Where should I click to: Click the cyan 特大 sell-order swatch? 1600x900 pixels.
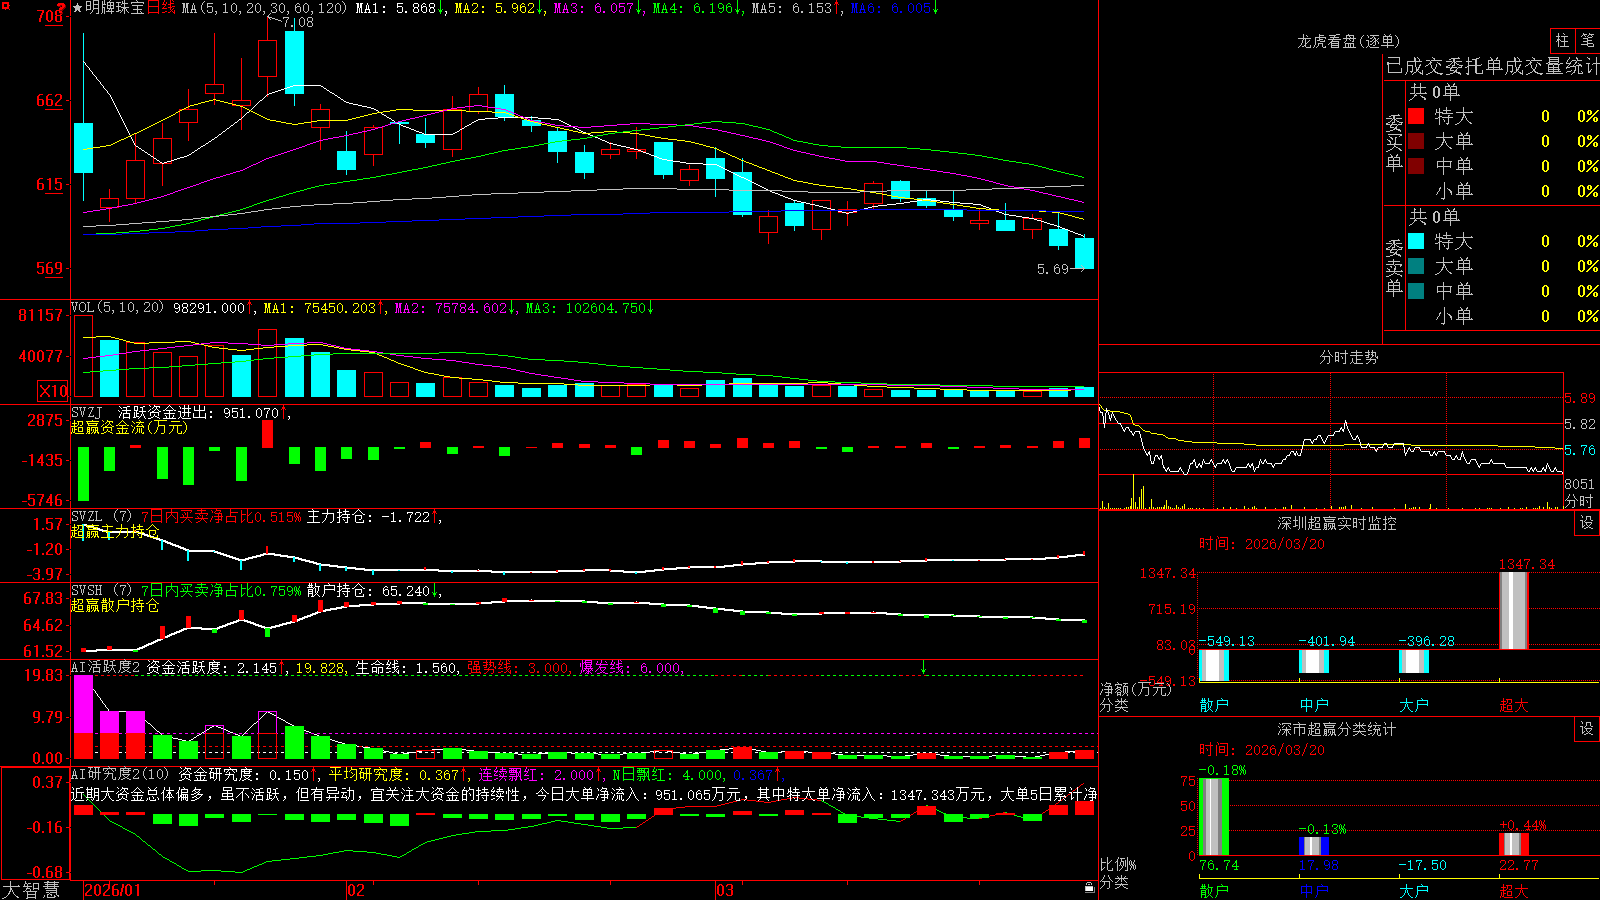(x=1416, y=241)
